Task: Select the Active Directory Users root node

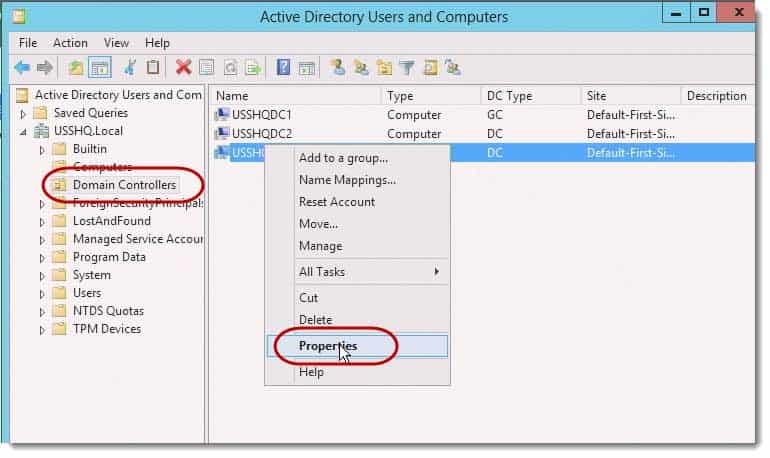Action: [118, 95]
